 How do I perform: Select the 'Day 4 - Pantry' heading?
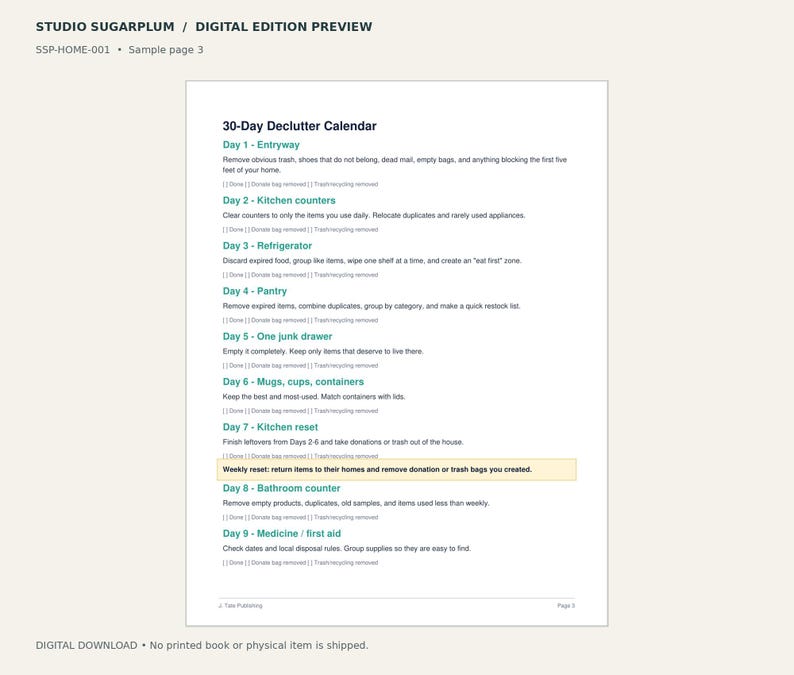point(255,291)
